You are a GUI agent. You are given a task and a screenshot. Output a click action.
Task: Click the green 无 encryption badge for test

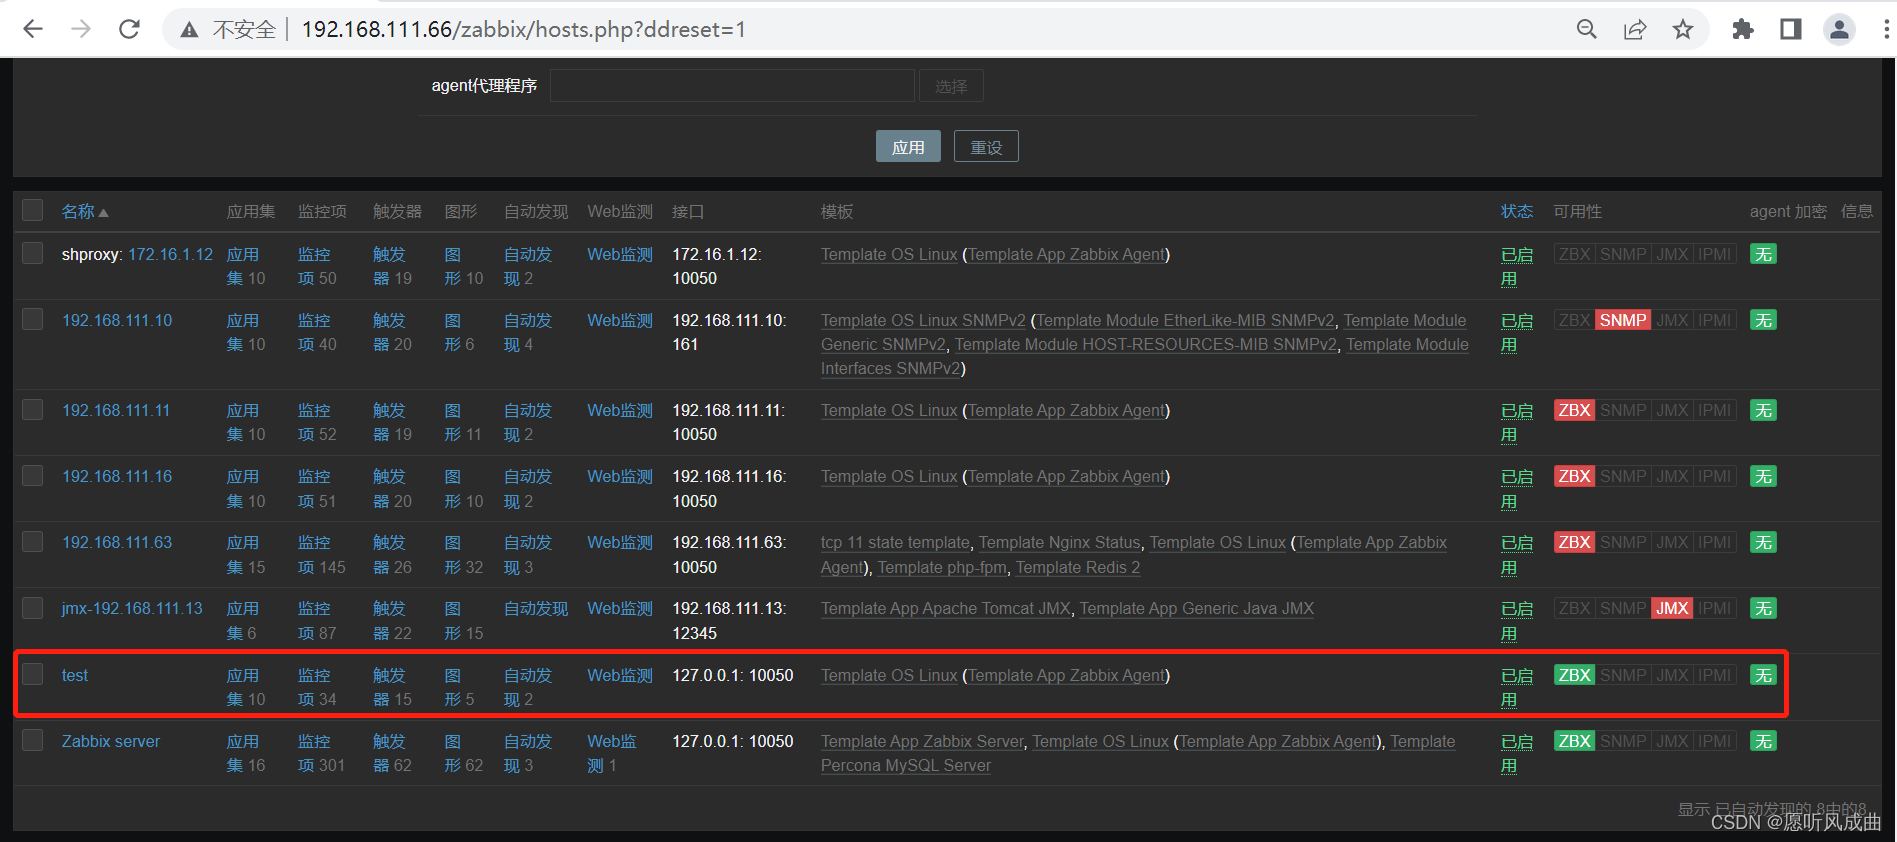pyautogui.click(x=1763, y=675)
